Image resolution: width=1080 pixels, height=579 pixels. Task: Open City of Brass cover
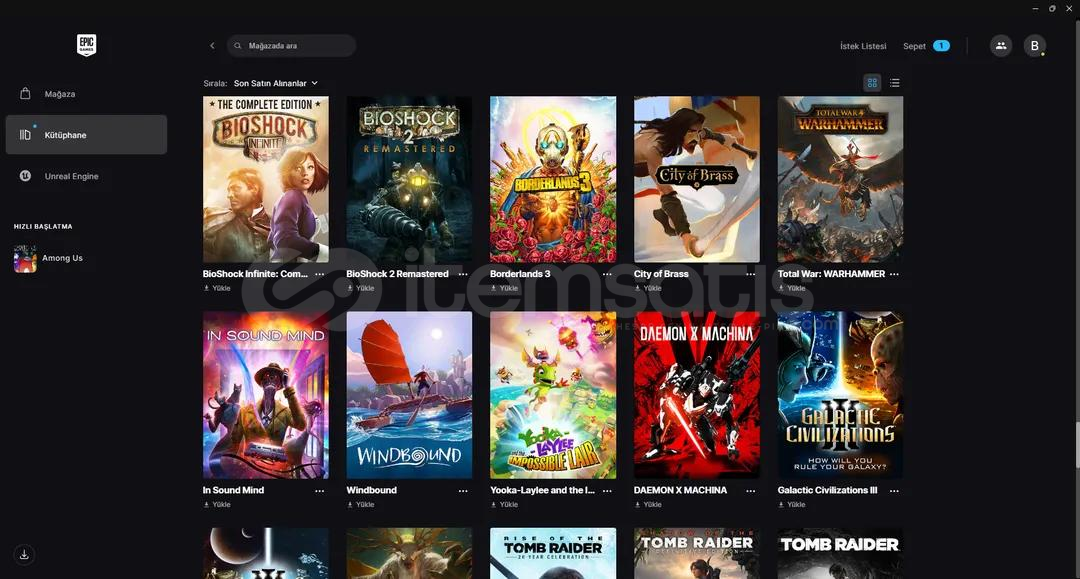(697, 179)
